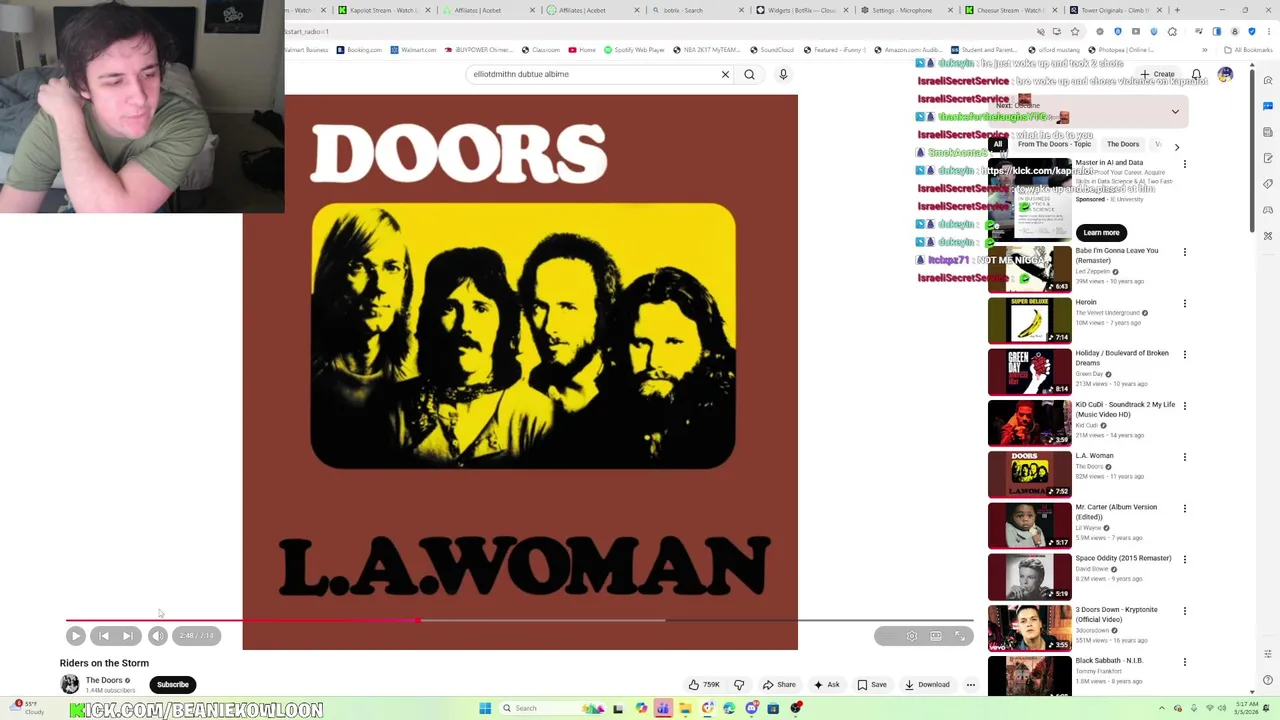Download the video

[927, 685]
